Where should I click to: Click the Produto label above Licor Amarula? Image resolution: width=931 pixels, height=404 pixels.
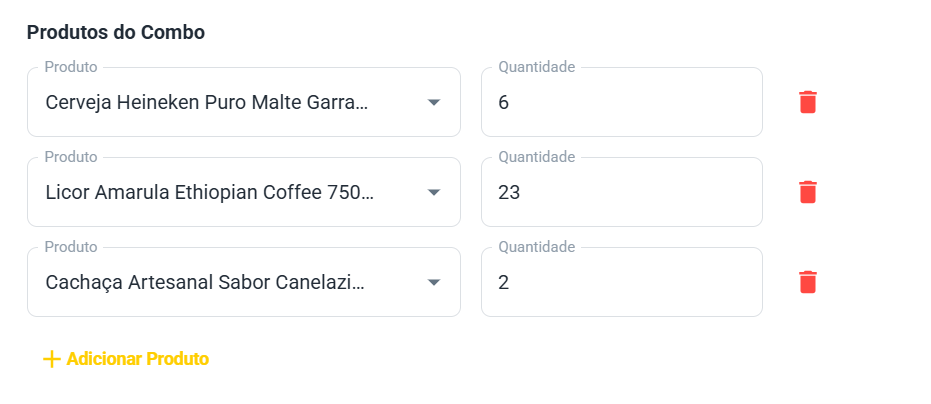71,157
